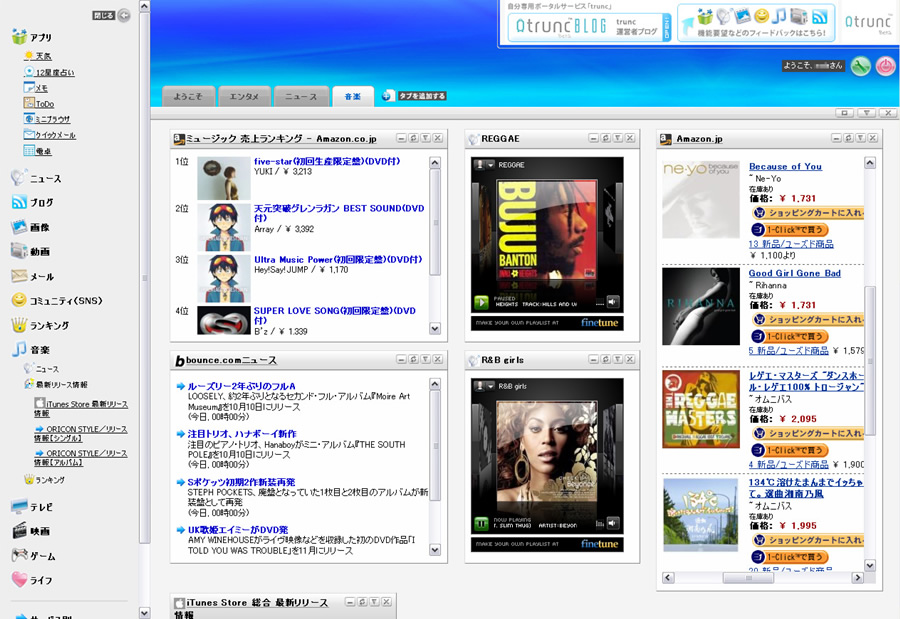900x619 pixels.
Task: Select the テレビ TV category
Action: click(x=32, y=506)
